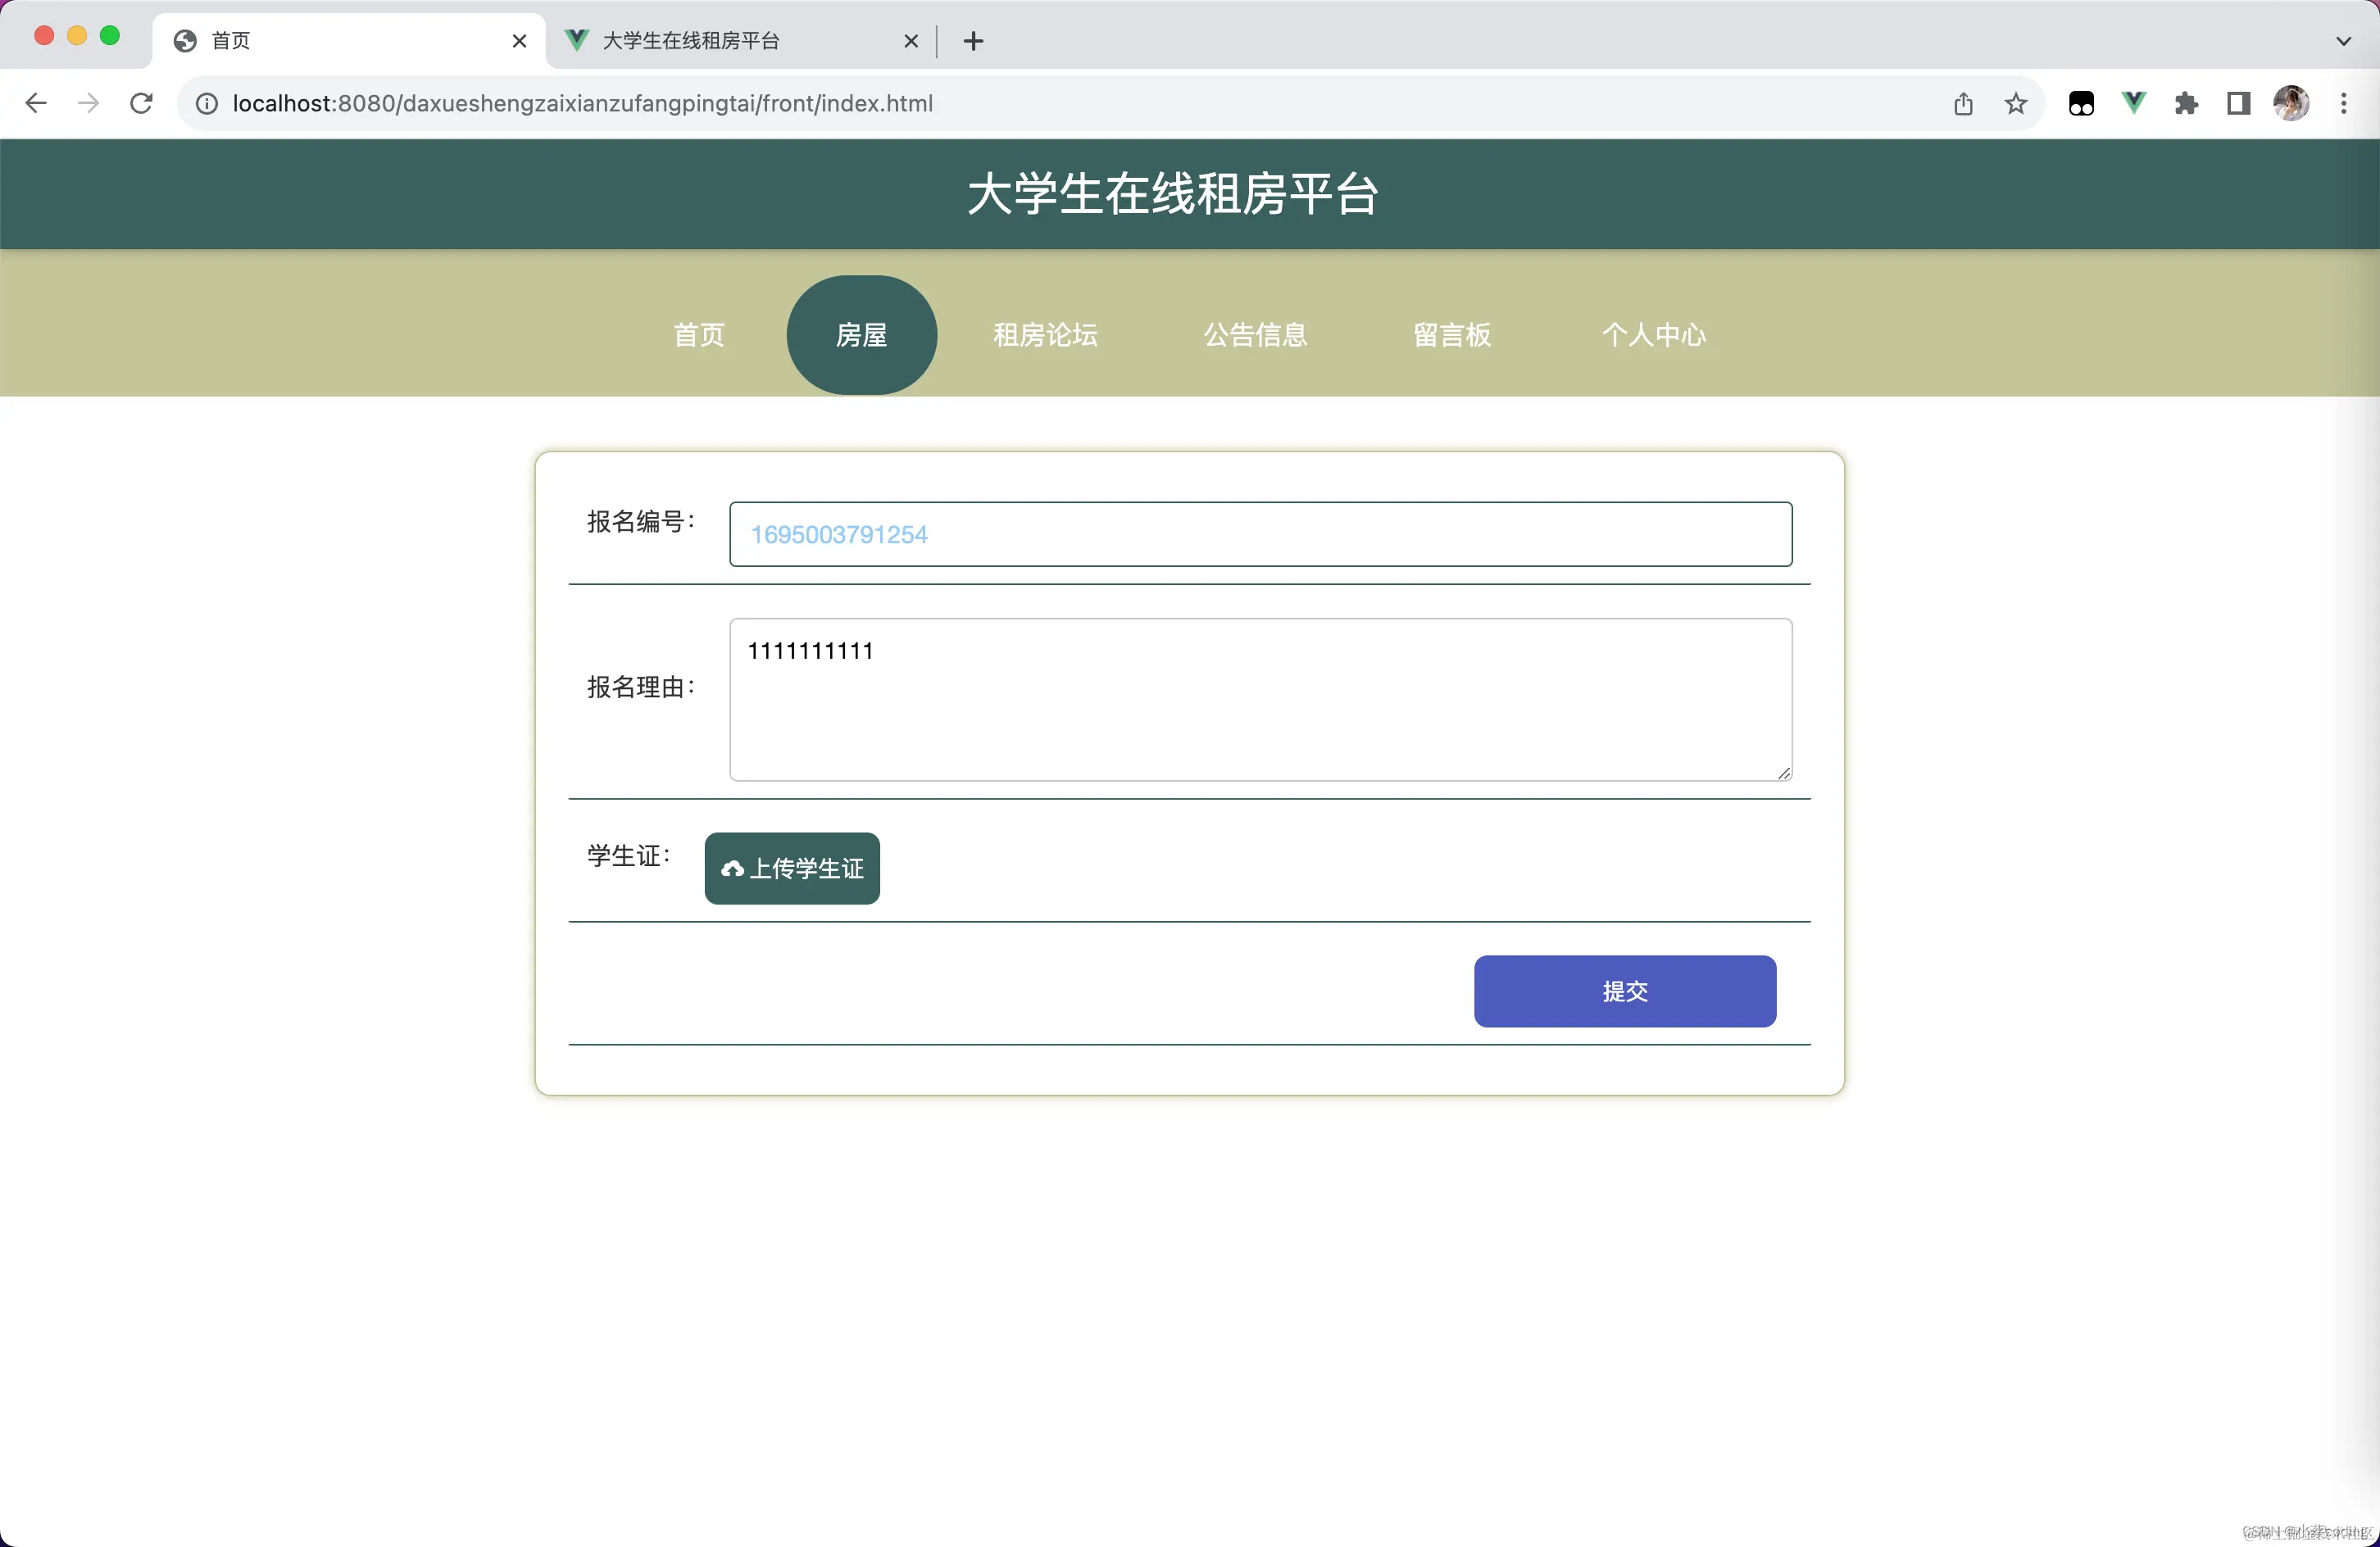The height and width of the screenshot is (1547, 2380).
Task: Click the browser forward arrow
Action: tap(88, 103)
